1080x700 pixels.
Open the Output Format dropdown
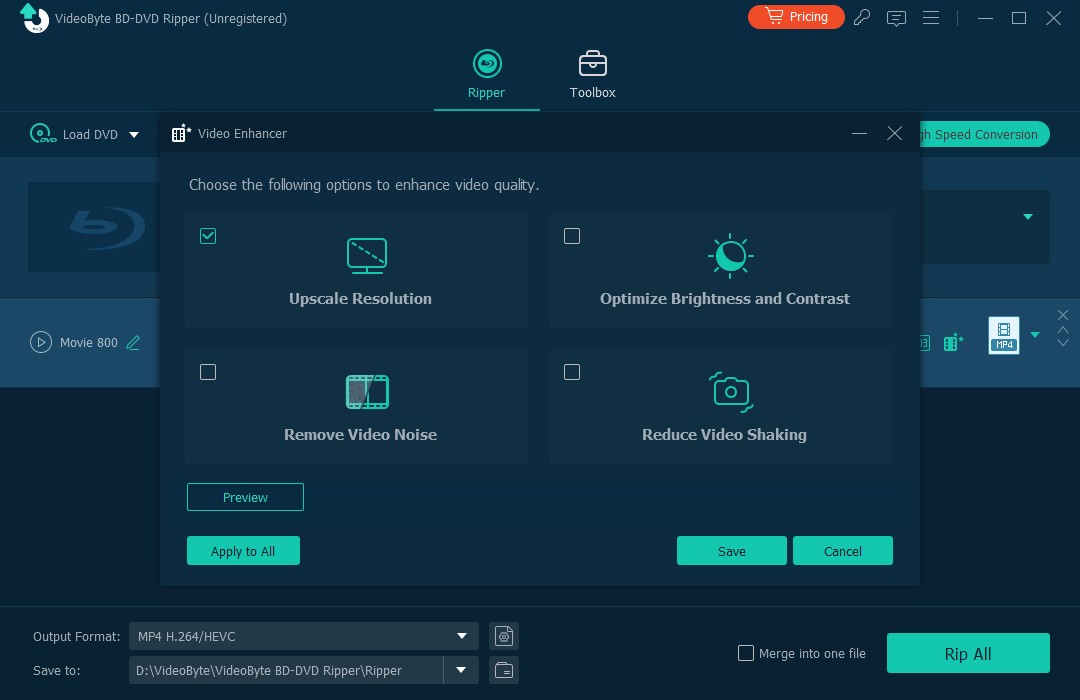click(461, 636)
